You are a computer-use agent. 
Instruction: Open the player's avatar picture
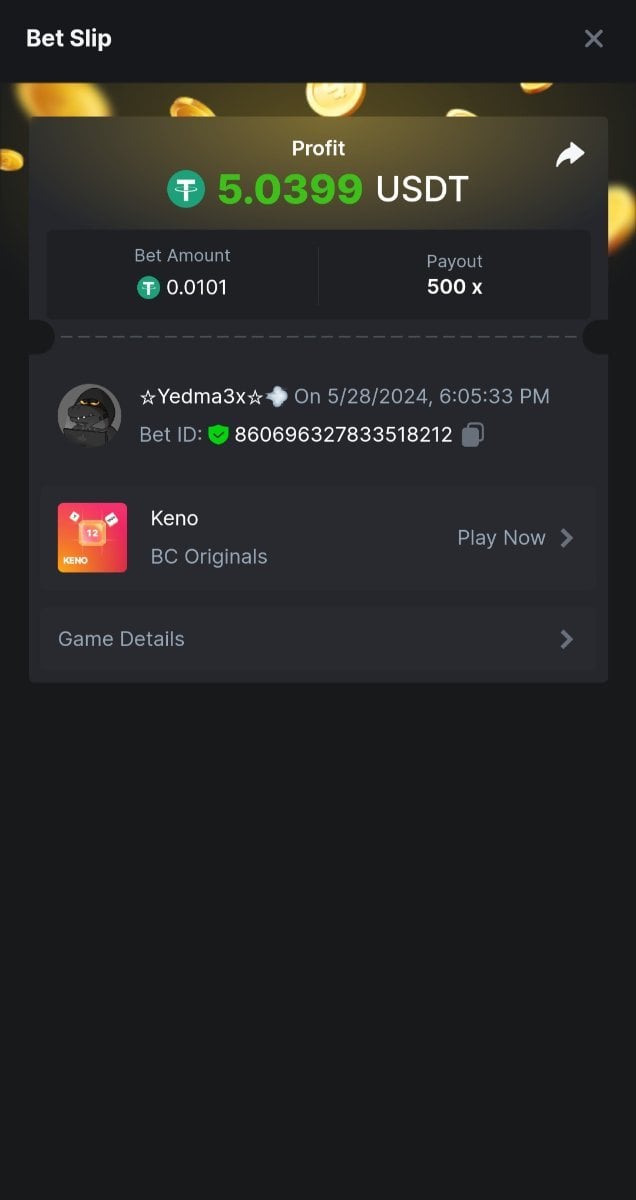(90, 415)
